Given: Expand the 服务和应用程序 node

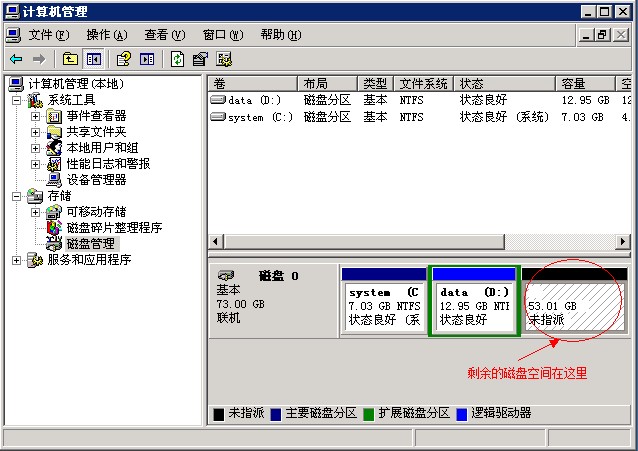Looking at the screenshot, I should pos(16,260).
